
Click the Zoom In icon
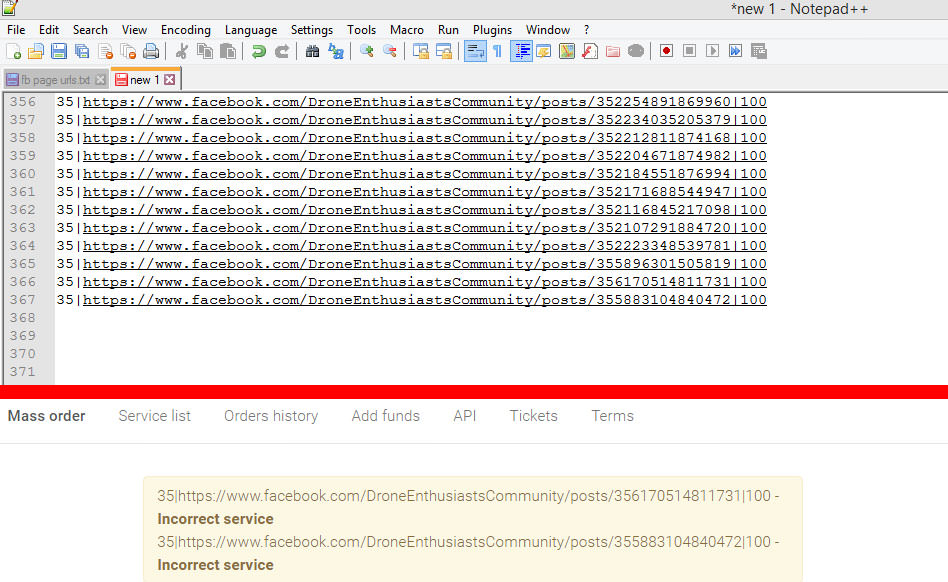coord(366,51)
